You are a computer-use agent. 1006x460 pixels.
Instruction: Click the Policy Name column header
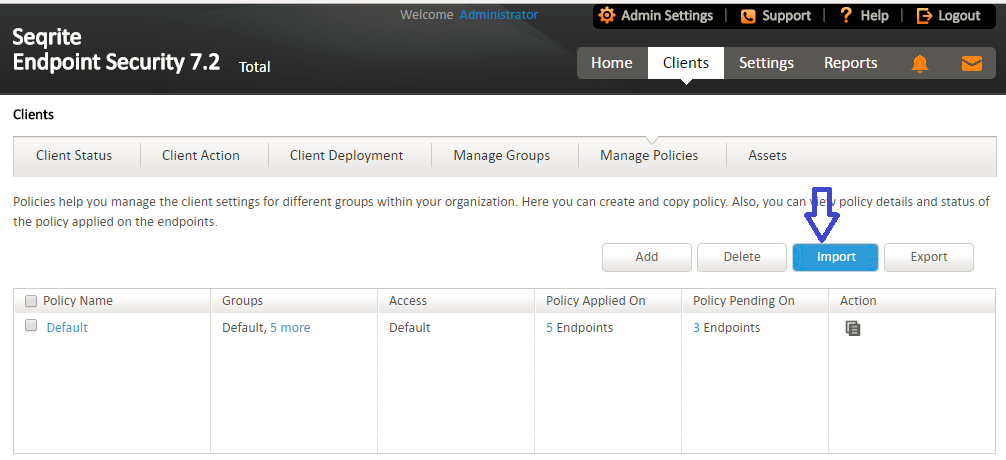pyautogui.click(x=78, y=301)
